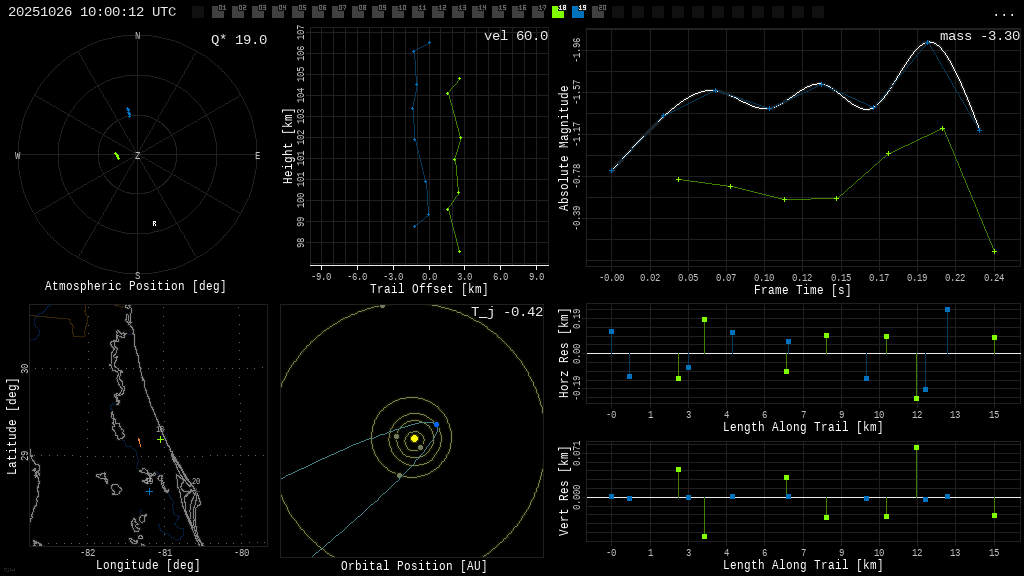The height and width of the screenshot is (576, 1024).
Task: Click the T_j -0.42 label
Action: tap(507, 312)
